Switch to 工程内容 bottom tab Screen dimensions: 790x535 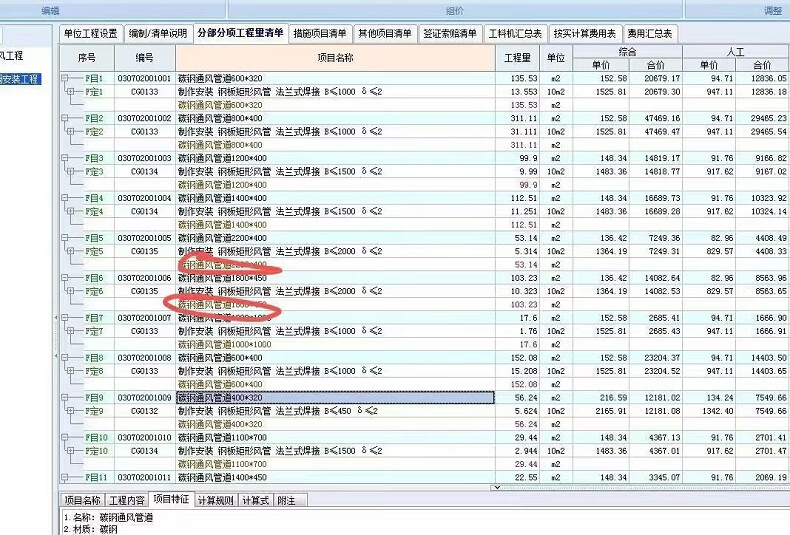127,500
